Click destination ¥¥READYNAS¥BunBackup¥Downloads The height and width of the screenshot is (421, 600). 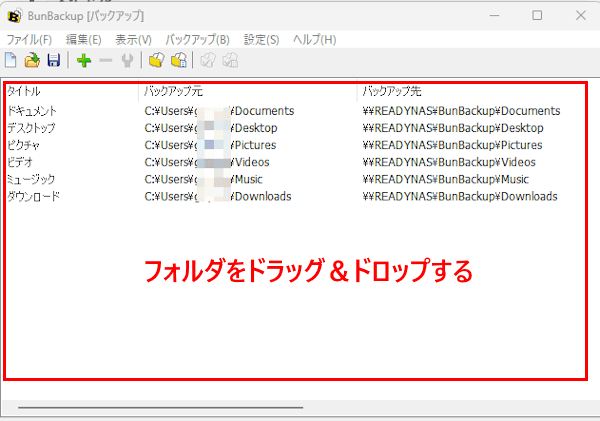[x=460, y=196]
